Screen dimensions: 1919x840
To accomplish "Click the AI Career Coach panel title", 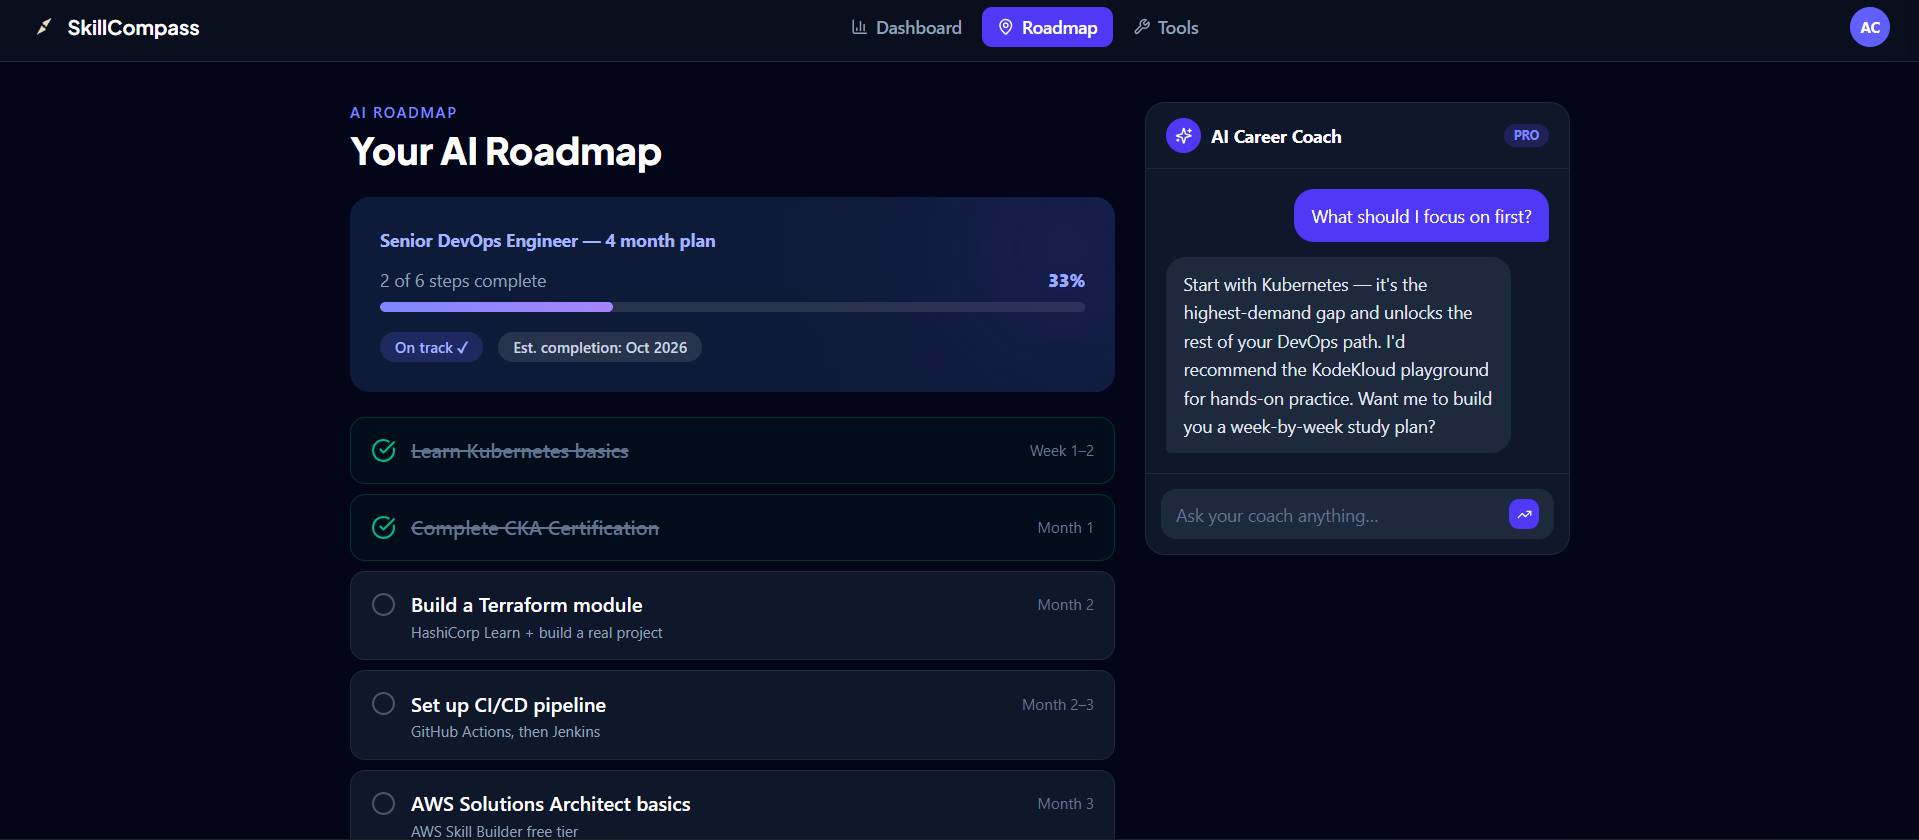I will coord(1276,137).
